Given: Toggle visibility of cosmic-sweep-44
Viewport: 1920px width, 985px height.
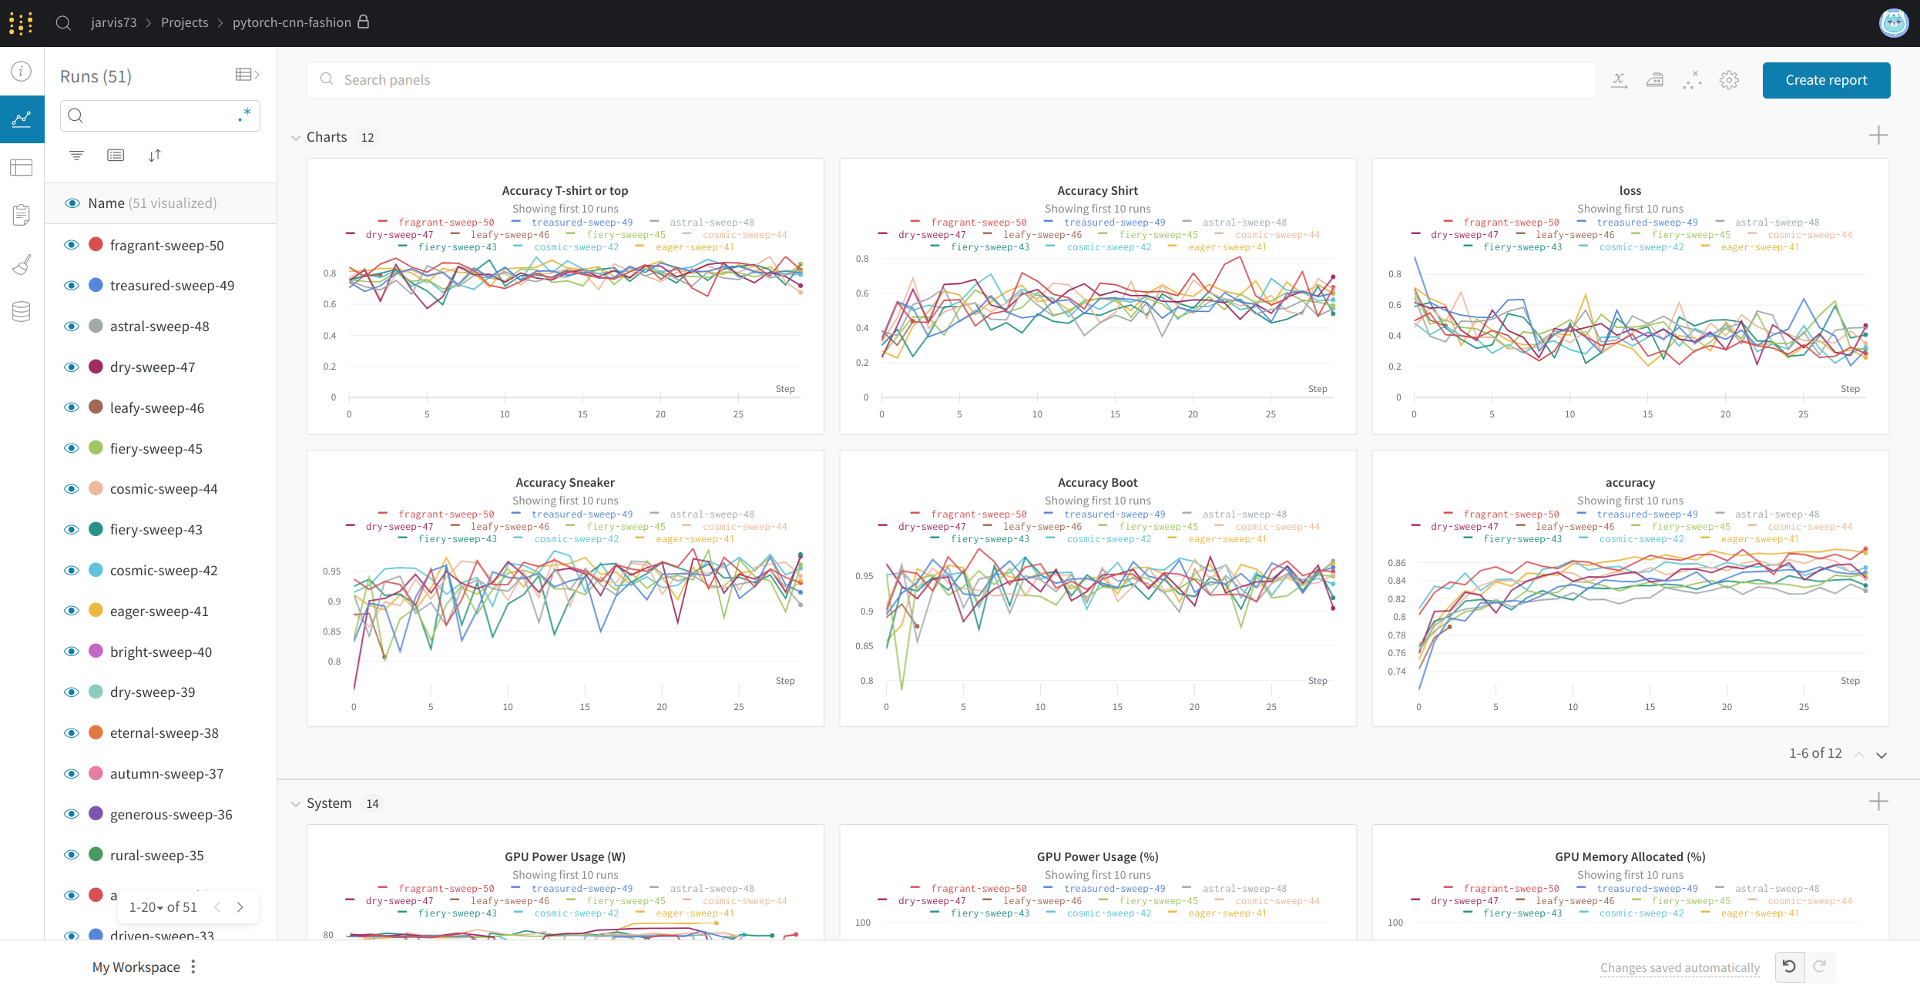Looking at the screenshot, I should click(71, 489).
